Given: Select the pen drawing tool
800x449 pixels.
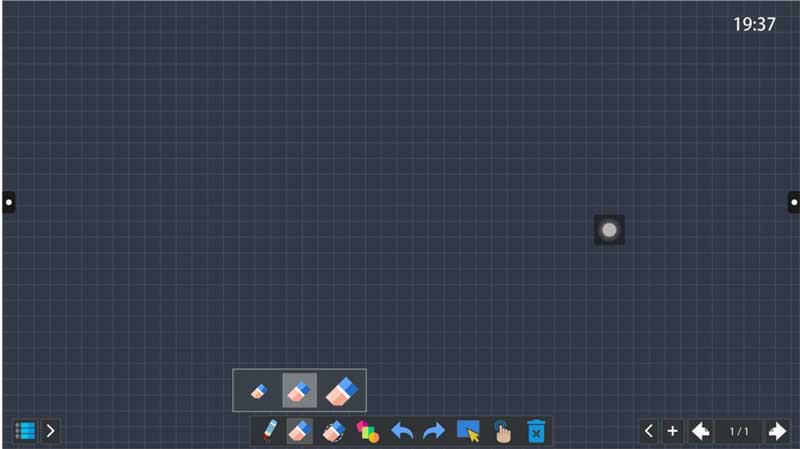Looking at the screenshot, I should tap(270, 431).
